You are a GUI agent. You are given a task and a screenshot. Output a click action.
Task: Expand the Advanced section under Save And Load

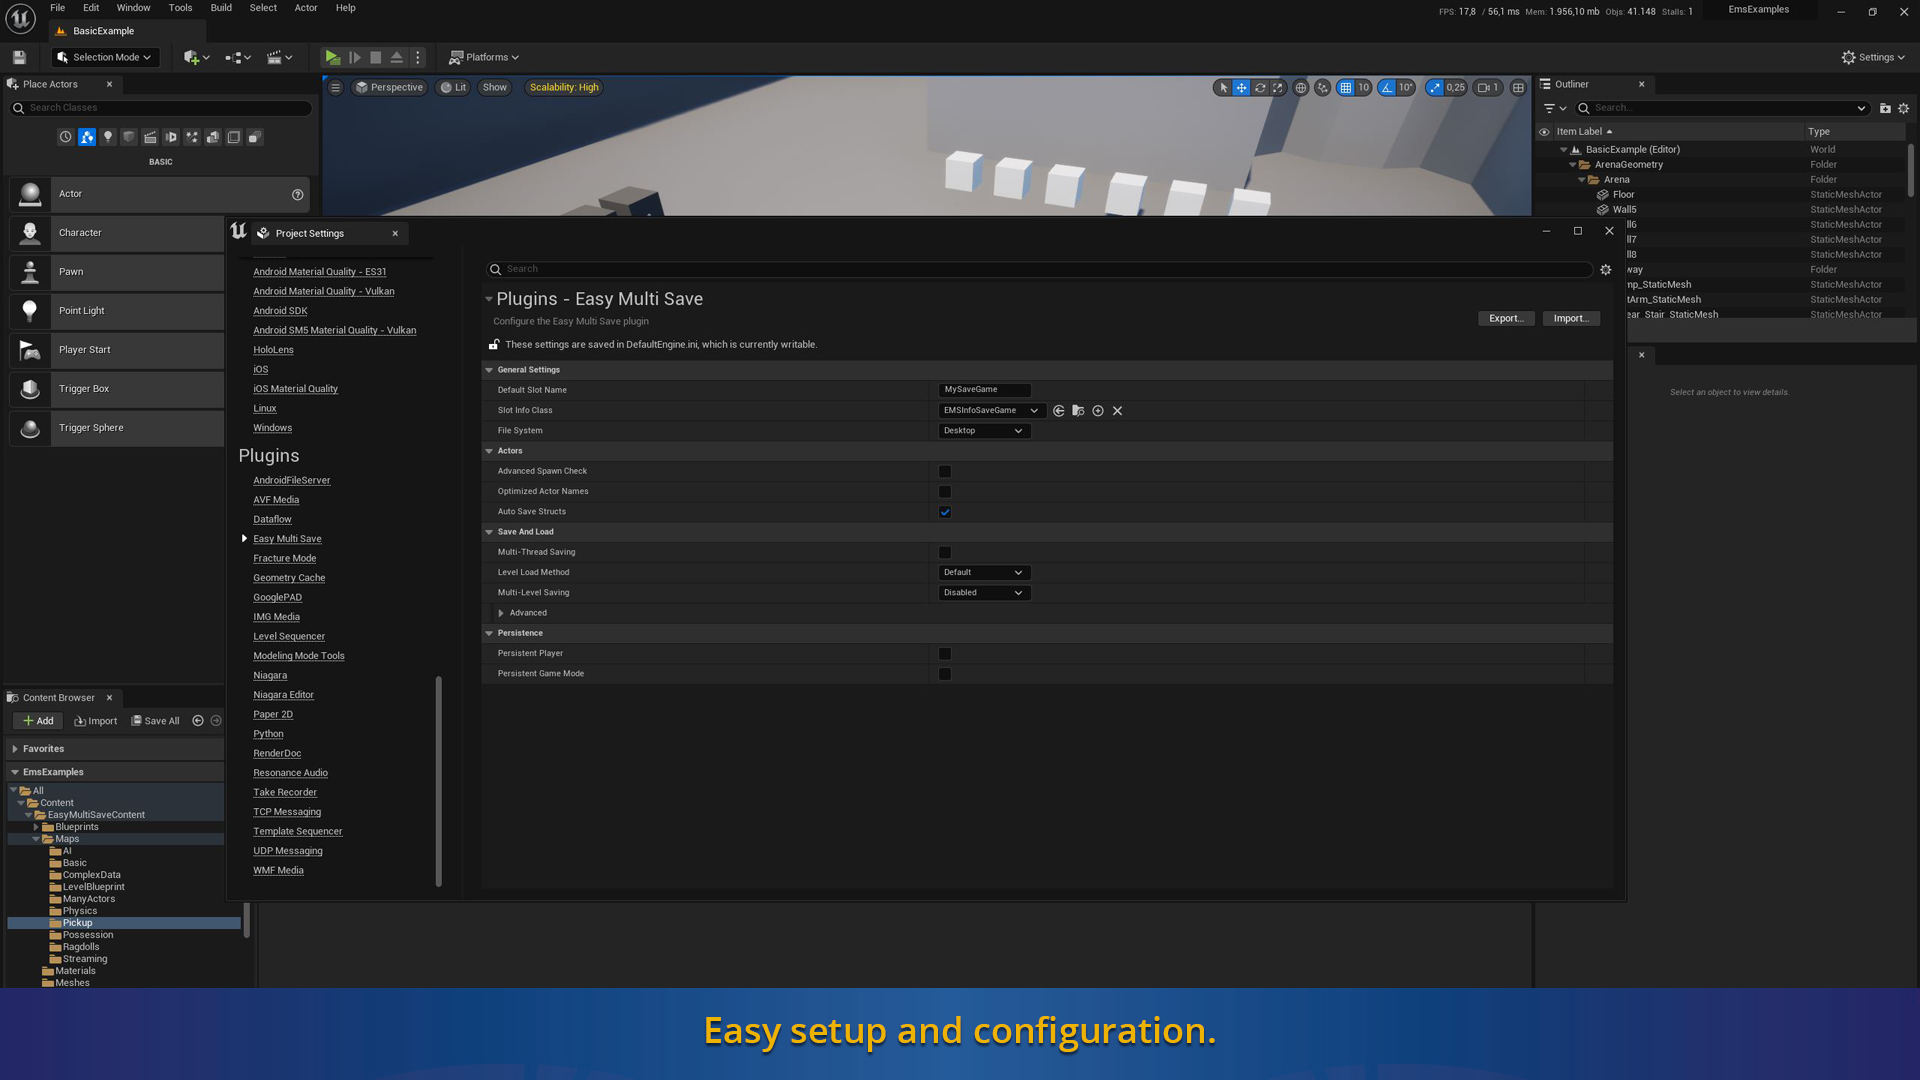[501, 613]
